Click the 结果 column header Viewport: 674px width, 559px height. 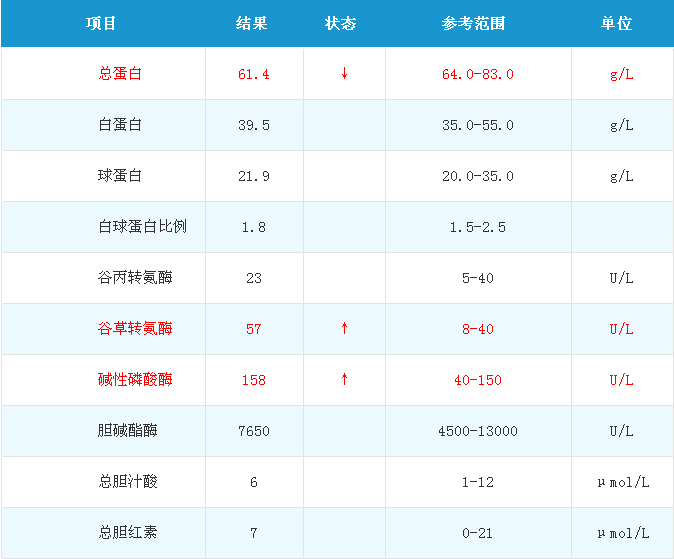click(252, 23)
